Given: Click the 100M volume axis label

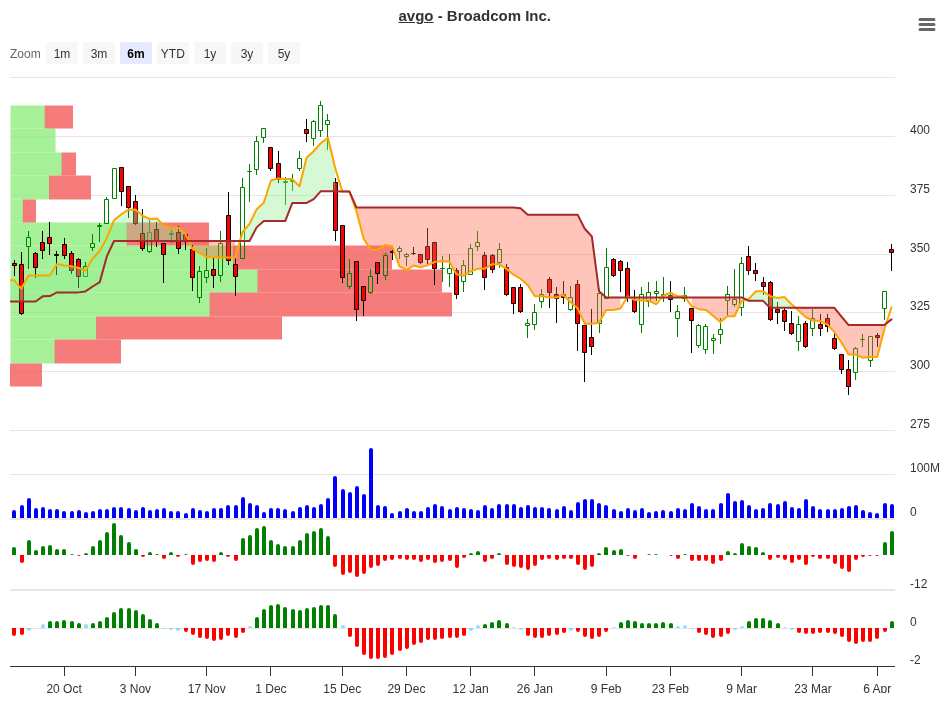Looking at the screenshot, I should click(x=925, y=468).
